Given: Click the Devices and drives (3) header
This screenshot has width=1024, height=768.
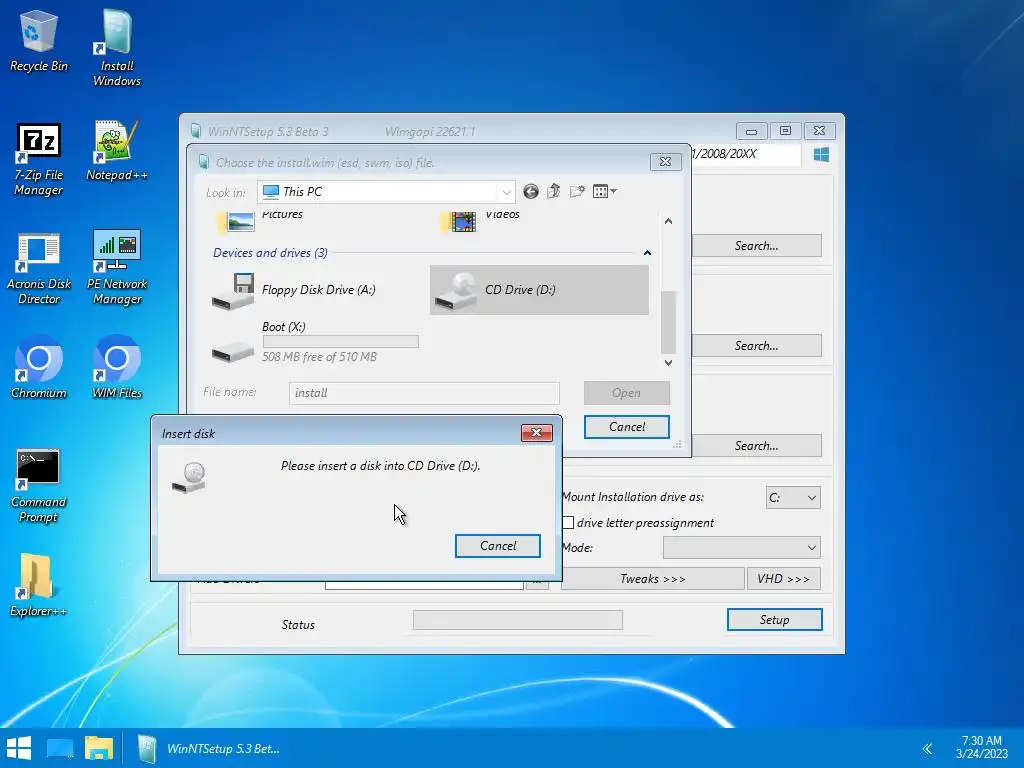Looking at the screenshot, I should pos(270,253).
